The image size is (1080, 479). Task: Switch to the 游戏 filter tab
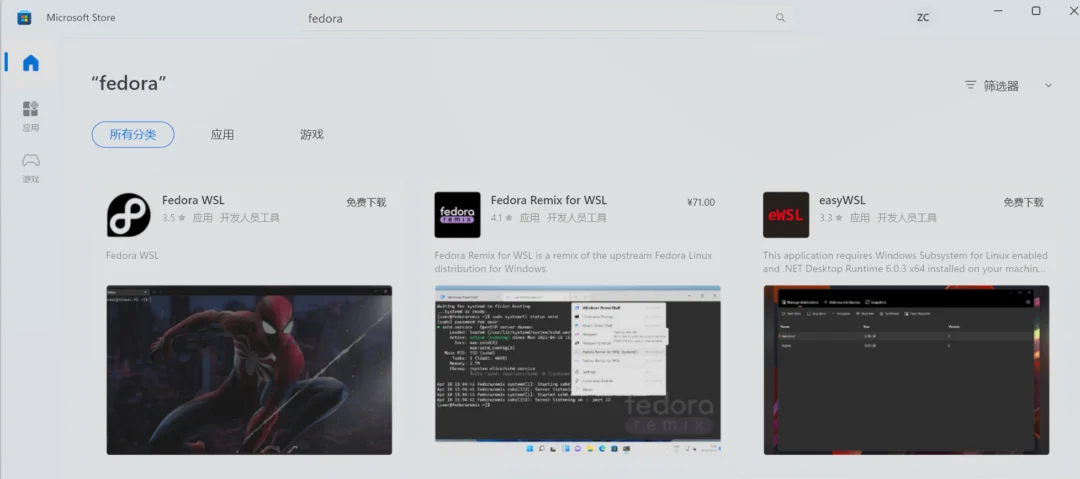312,134
